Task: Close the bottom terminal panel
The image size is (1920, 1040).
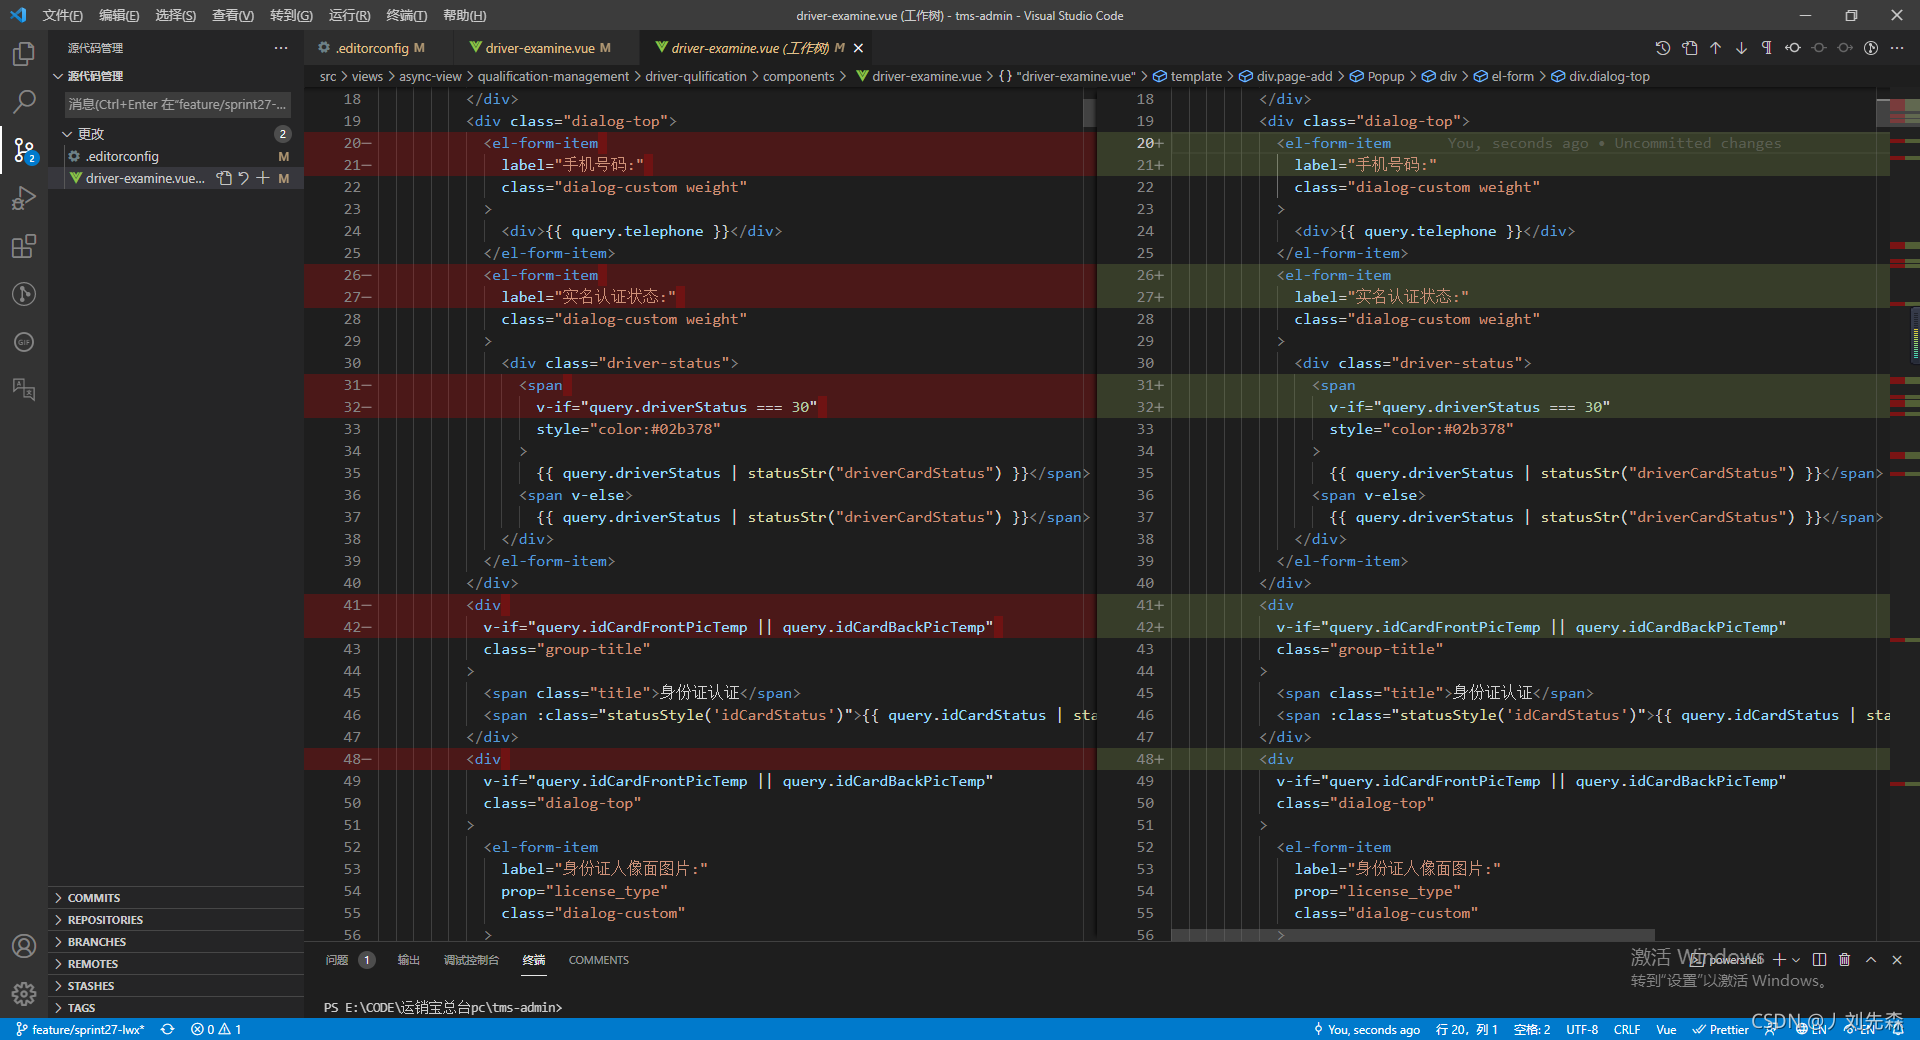Action: click(x=1897, y=960)
